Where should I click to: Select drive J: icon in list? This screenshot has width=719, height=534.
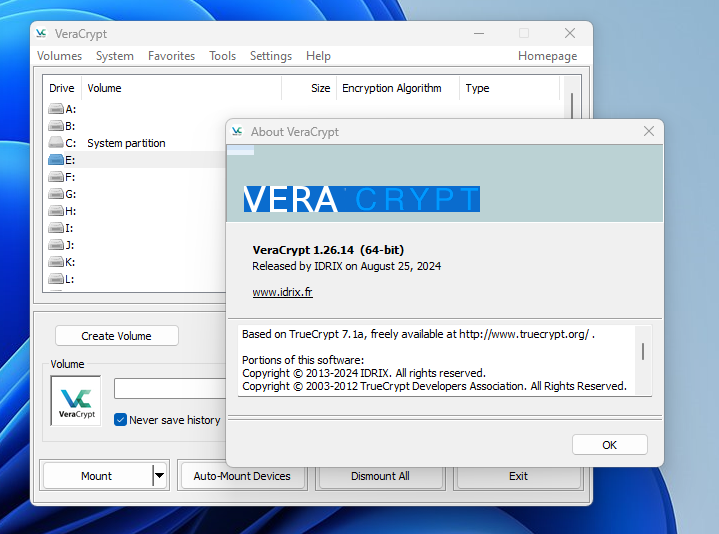[56, 245]
